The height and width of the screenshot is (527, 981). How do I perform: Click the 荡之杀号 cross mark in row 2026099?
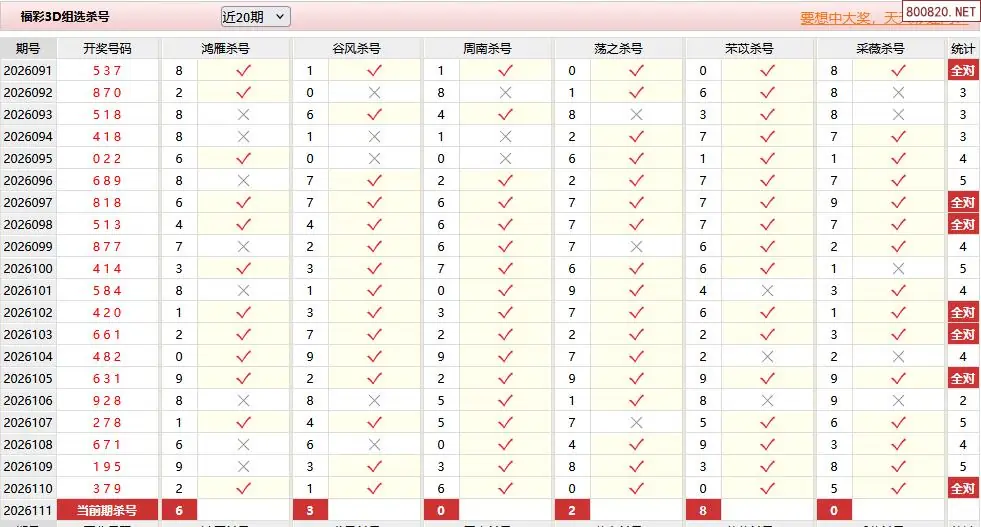tap(636, 246)
